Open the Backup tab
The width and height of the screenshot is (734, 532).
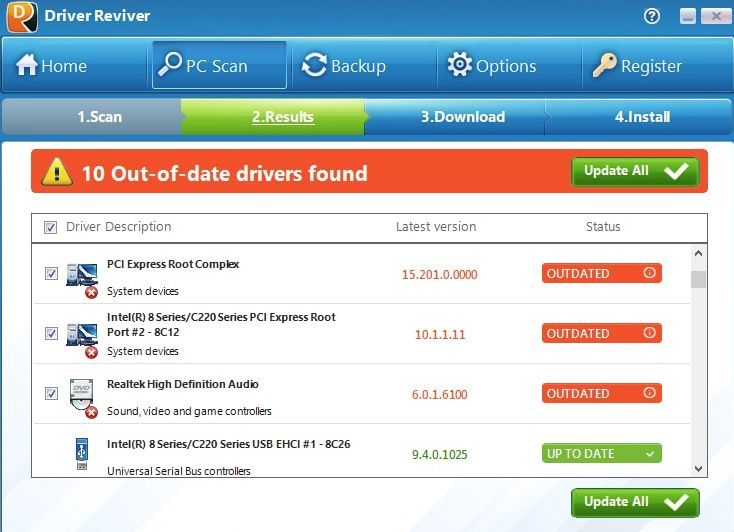[x=364, y=65]
